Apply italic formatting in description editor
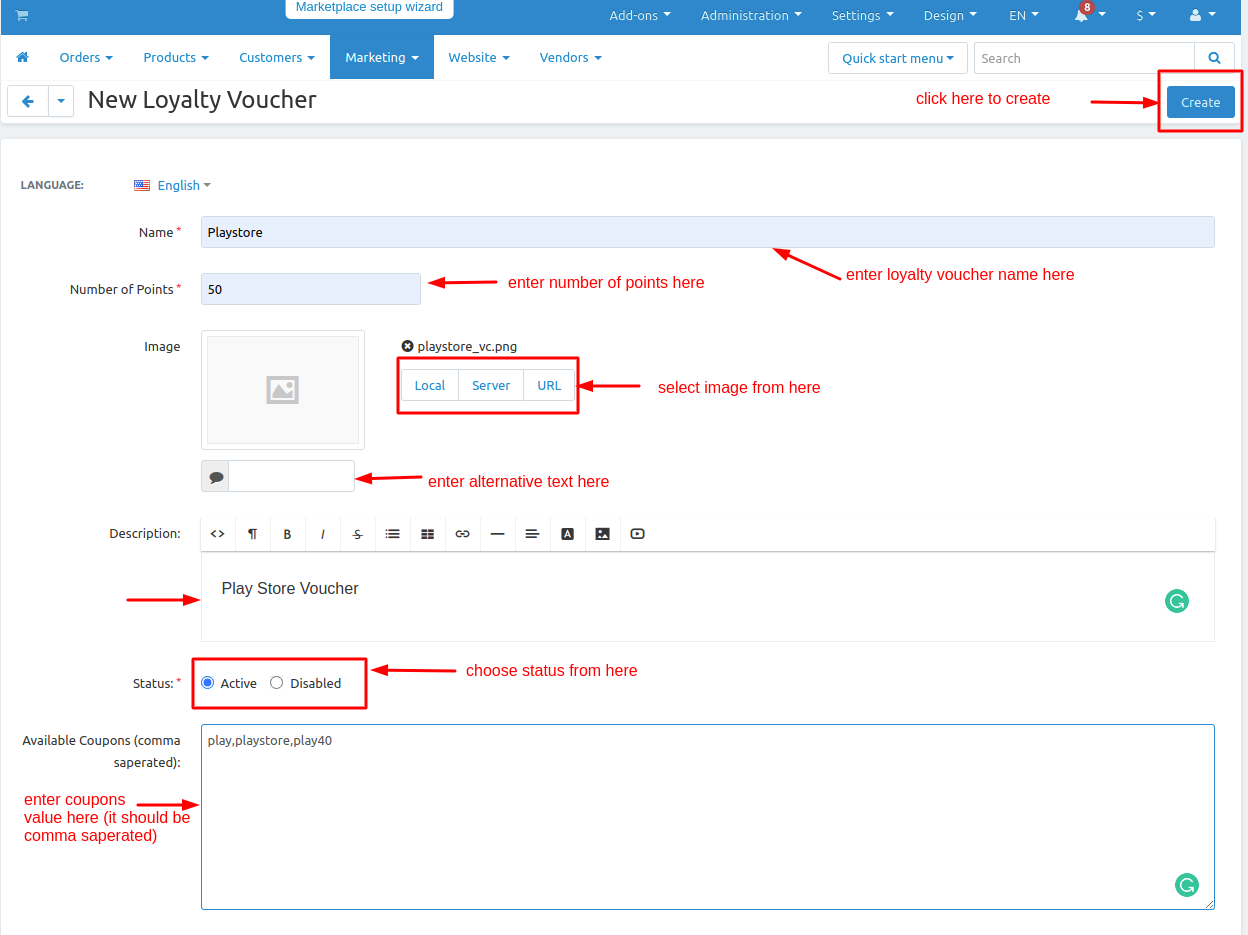Screen dimensions: 1248x935 [x=322, y=534]
